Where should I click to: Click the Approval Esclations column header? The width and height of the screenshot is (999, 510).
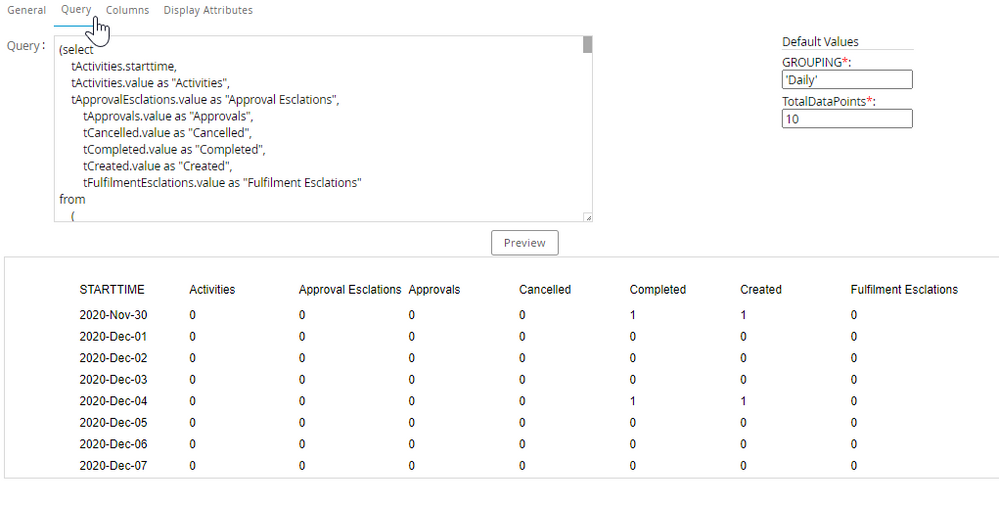pyautogui.click(x=350, y=290)
